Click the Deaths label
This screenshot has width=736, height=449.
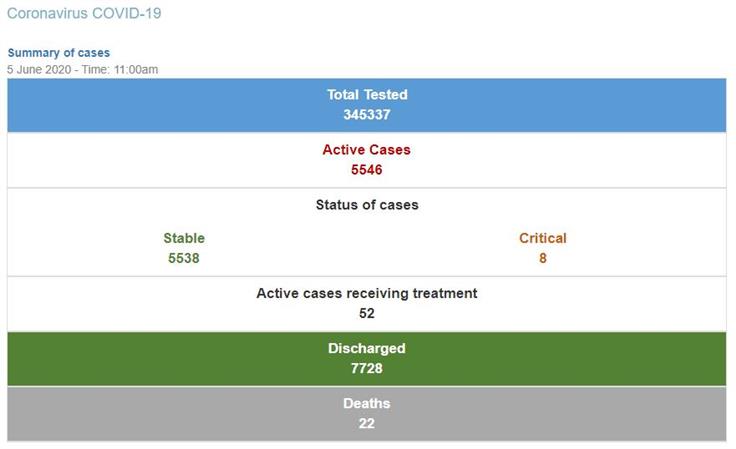[367, 404]
